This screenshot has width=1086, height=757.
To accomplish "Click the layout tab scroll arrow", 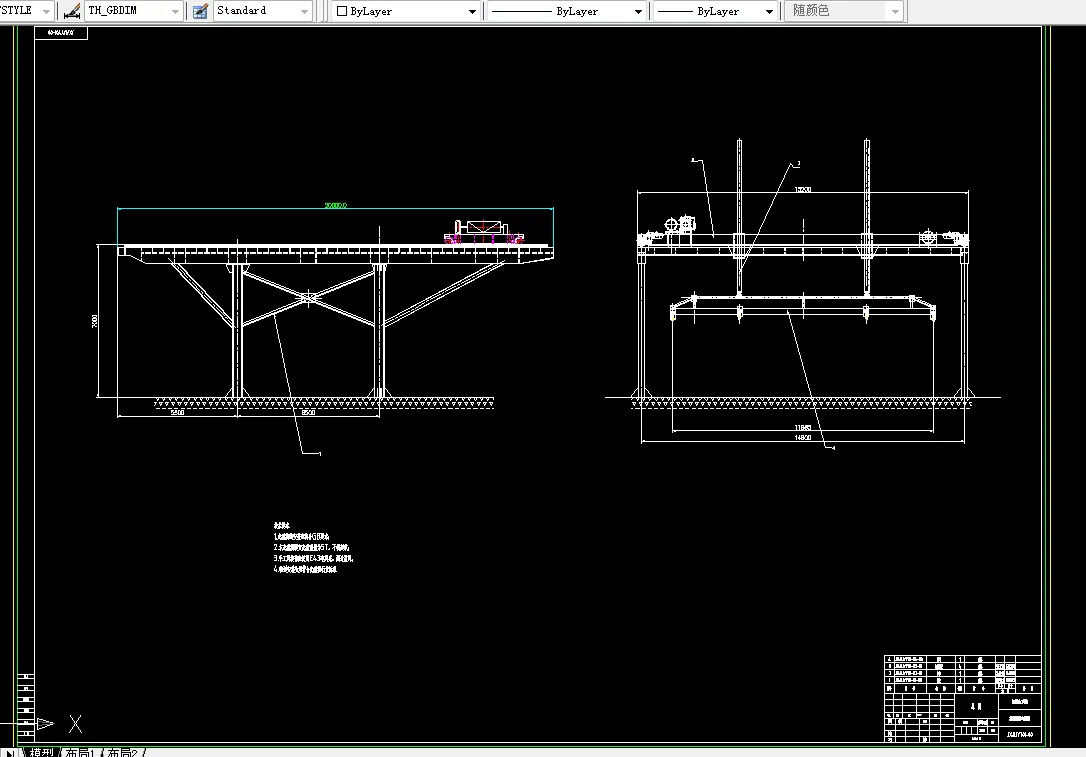I will (9, 753).
